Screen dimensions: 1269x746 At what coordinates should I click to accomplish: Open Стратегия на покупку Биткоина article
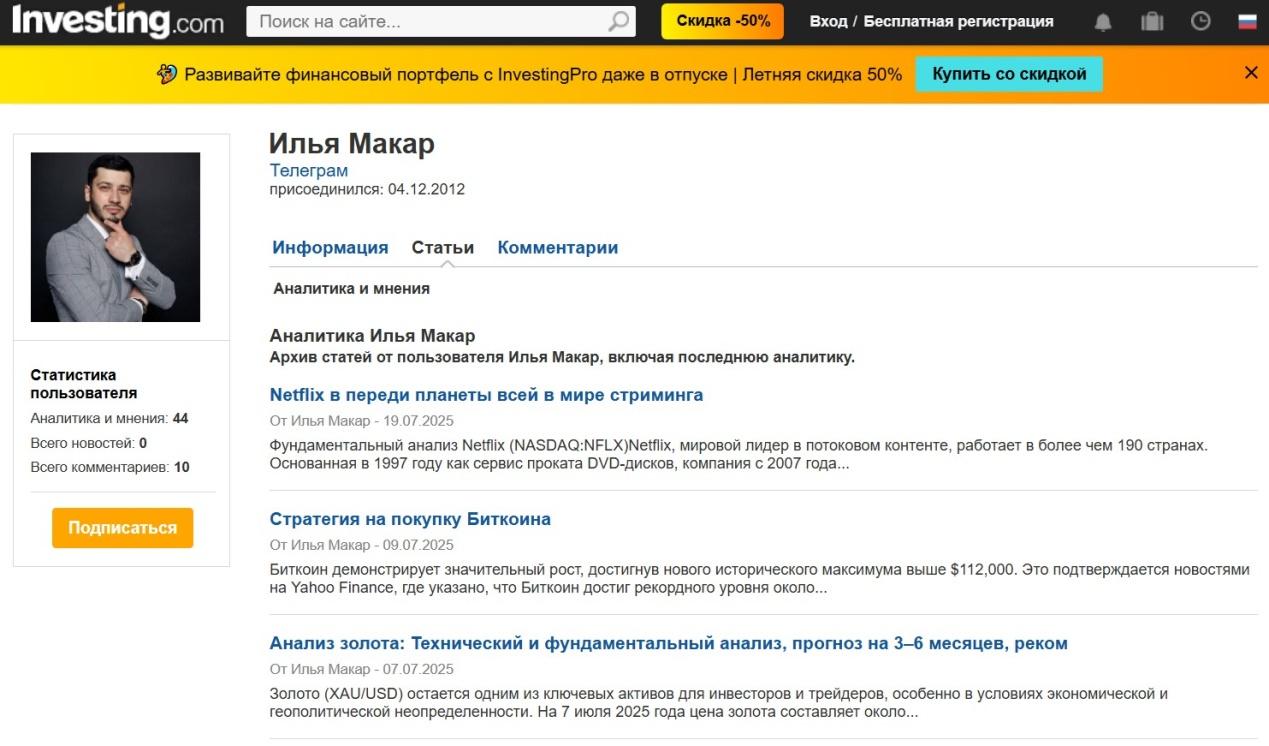point(410,519)
